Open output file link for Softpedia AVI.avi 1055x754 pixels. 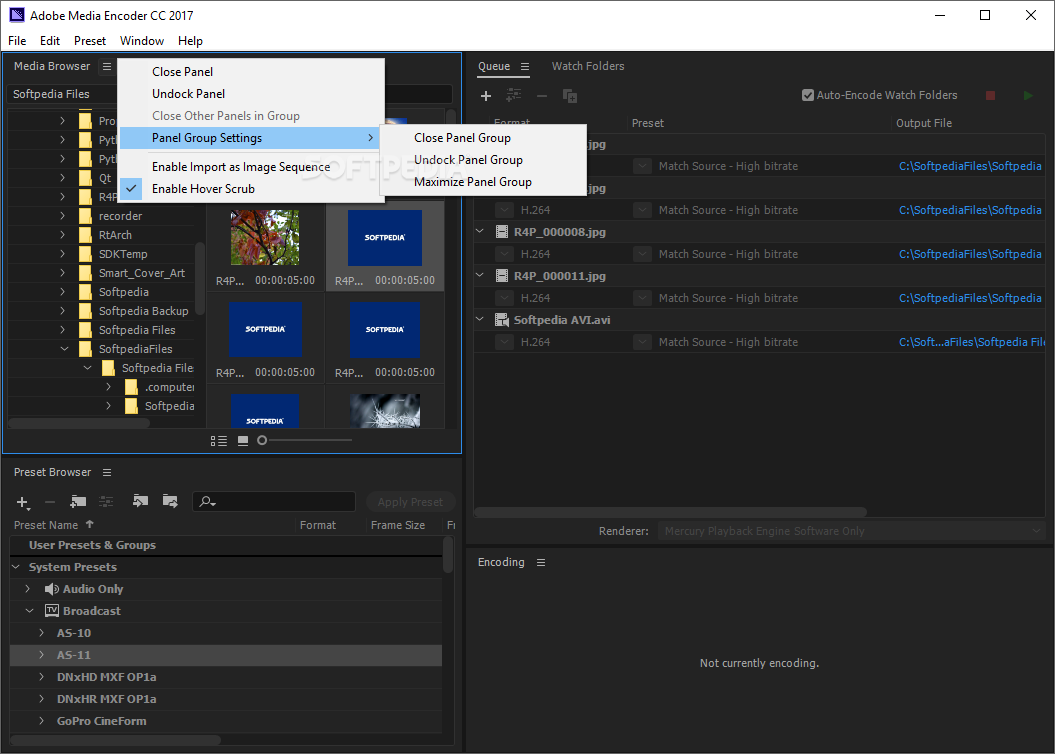(x=972, y=342)
